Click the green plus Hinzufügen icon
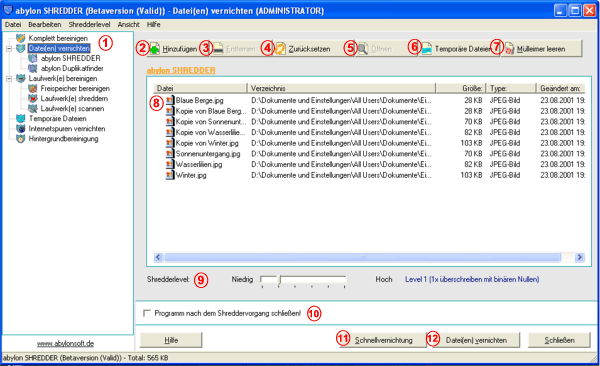 tap(155, 49)
